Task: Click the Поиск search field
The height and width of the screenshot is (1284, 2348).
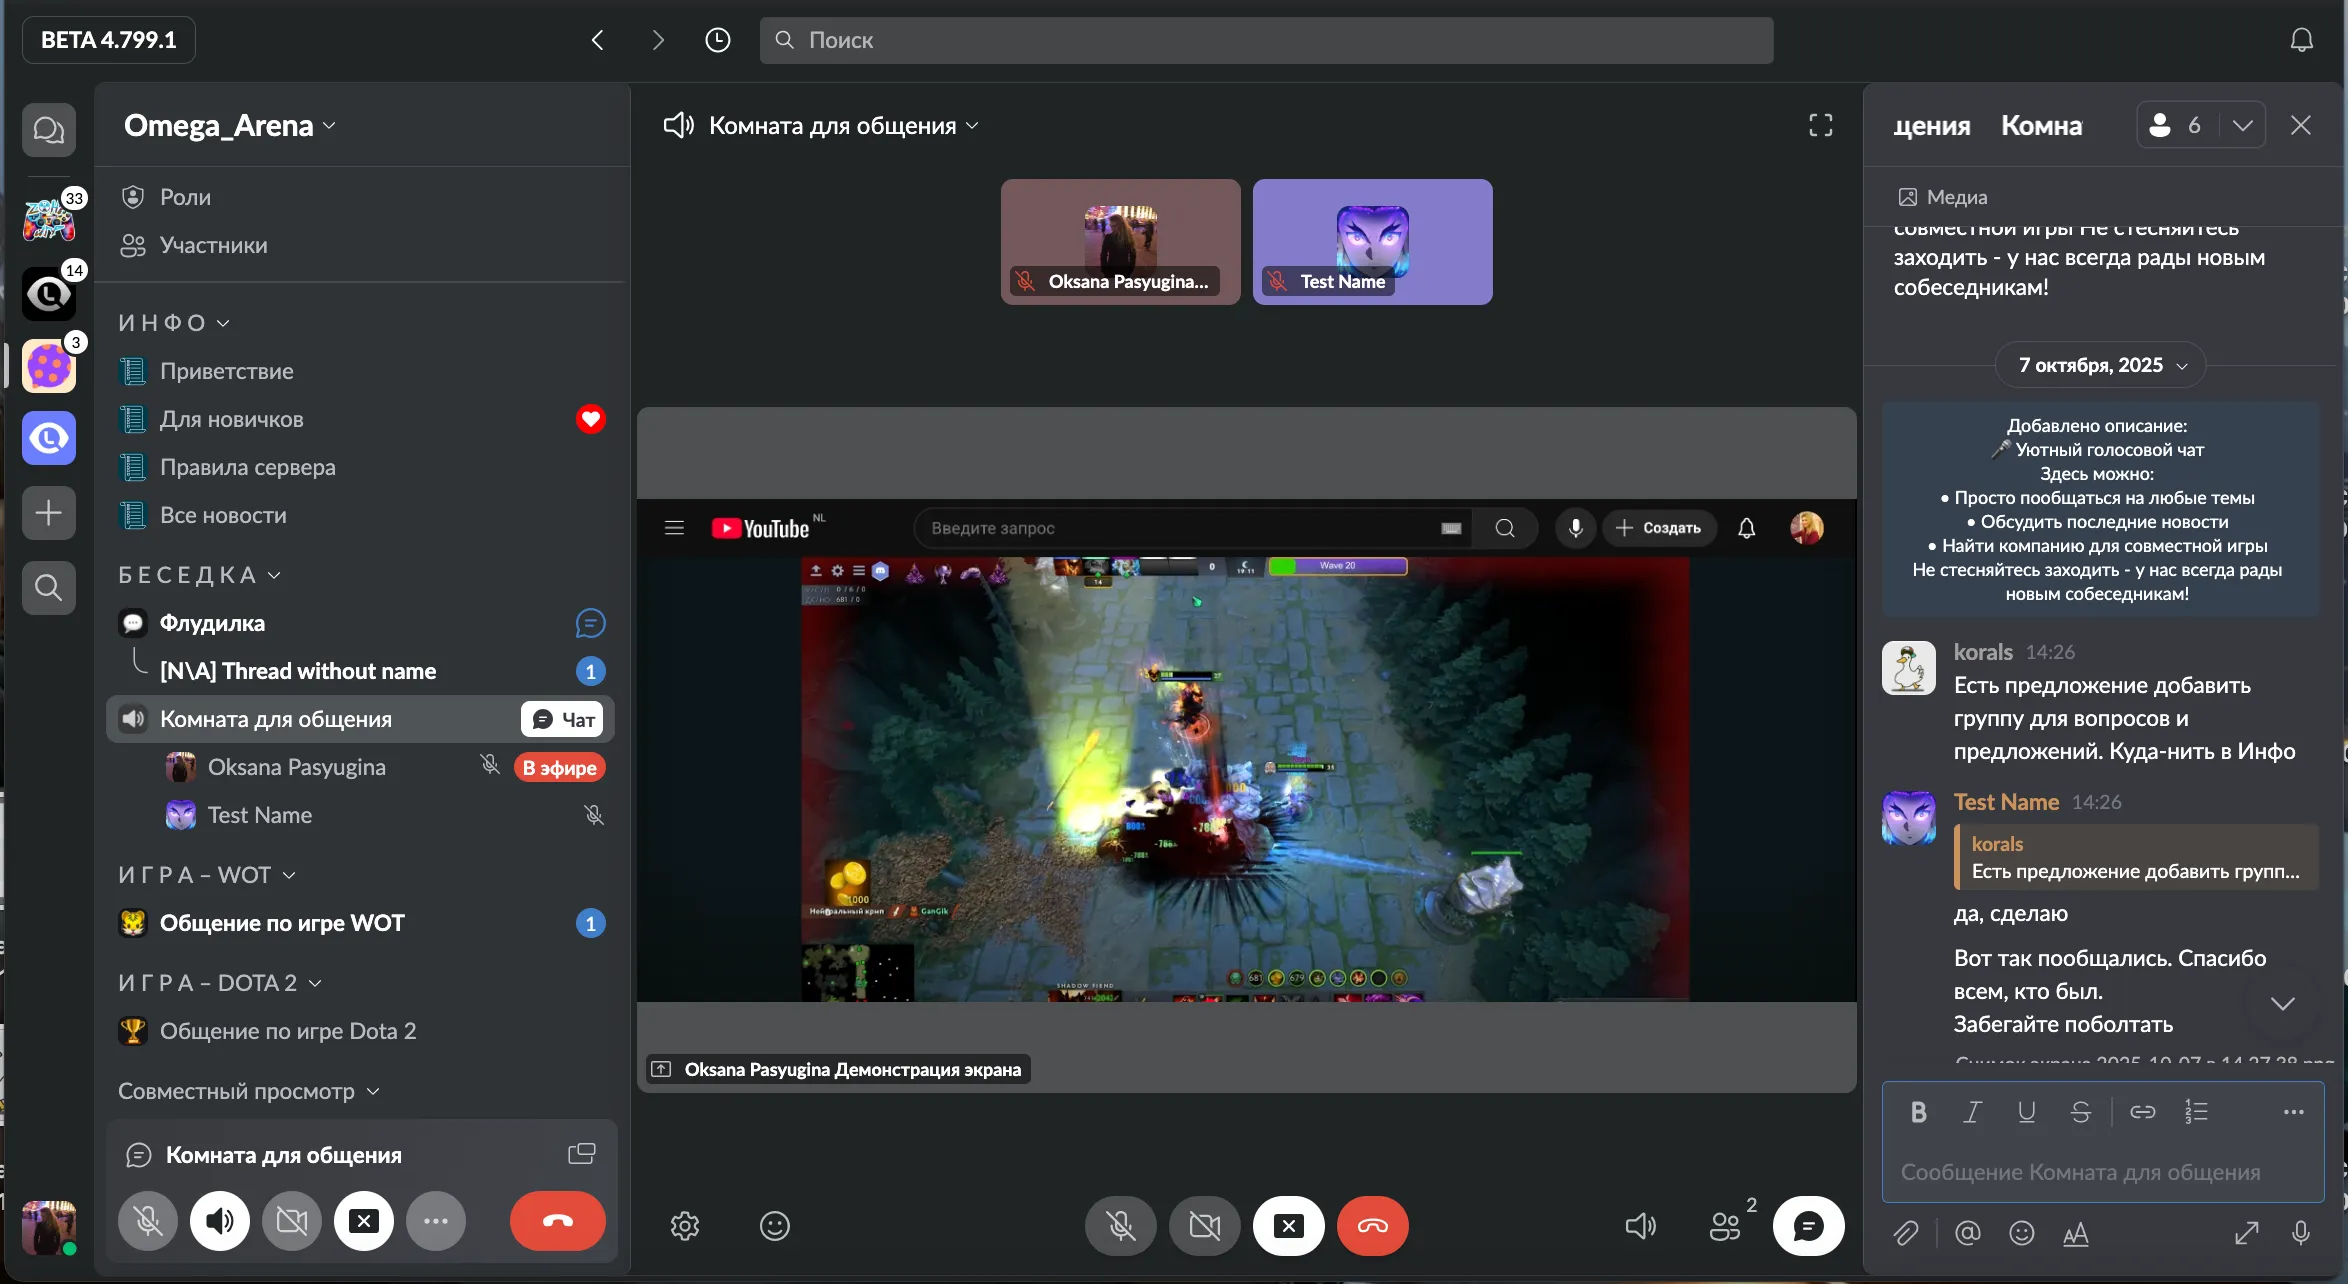Action: pyautogui.click(x=1265, y=40)
